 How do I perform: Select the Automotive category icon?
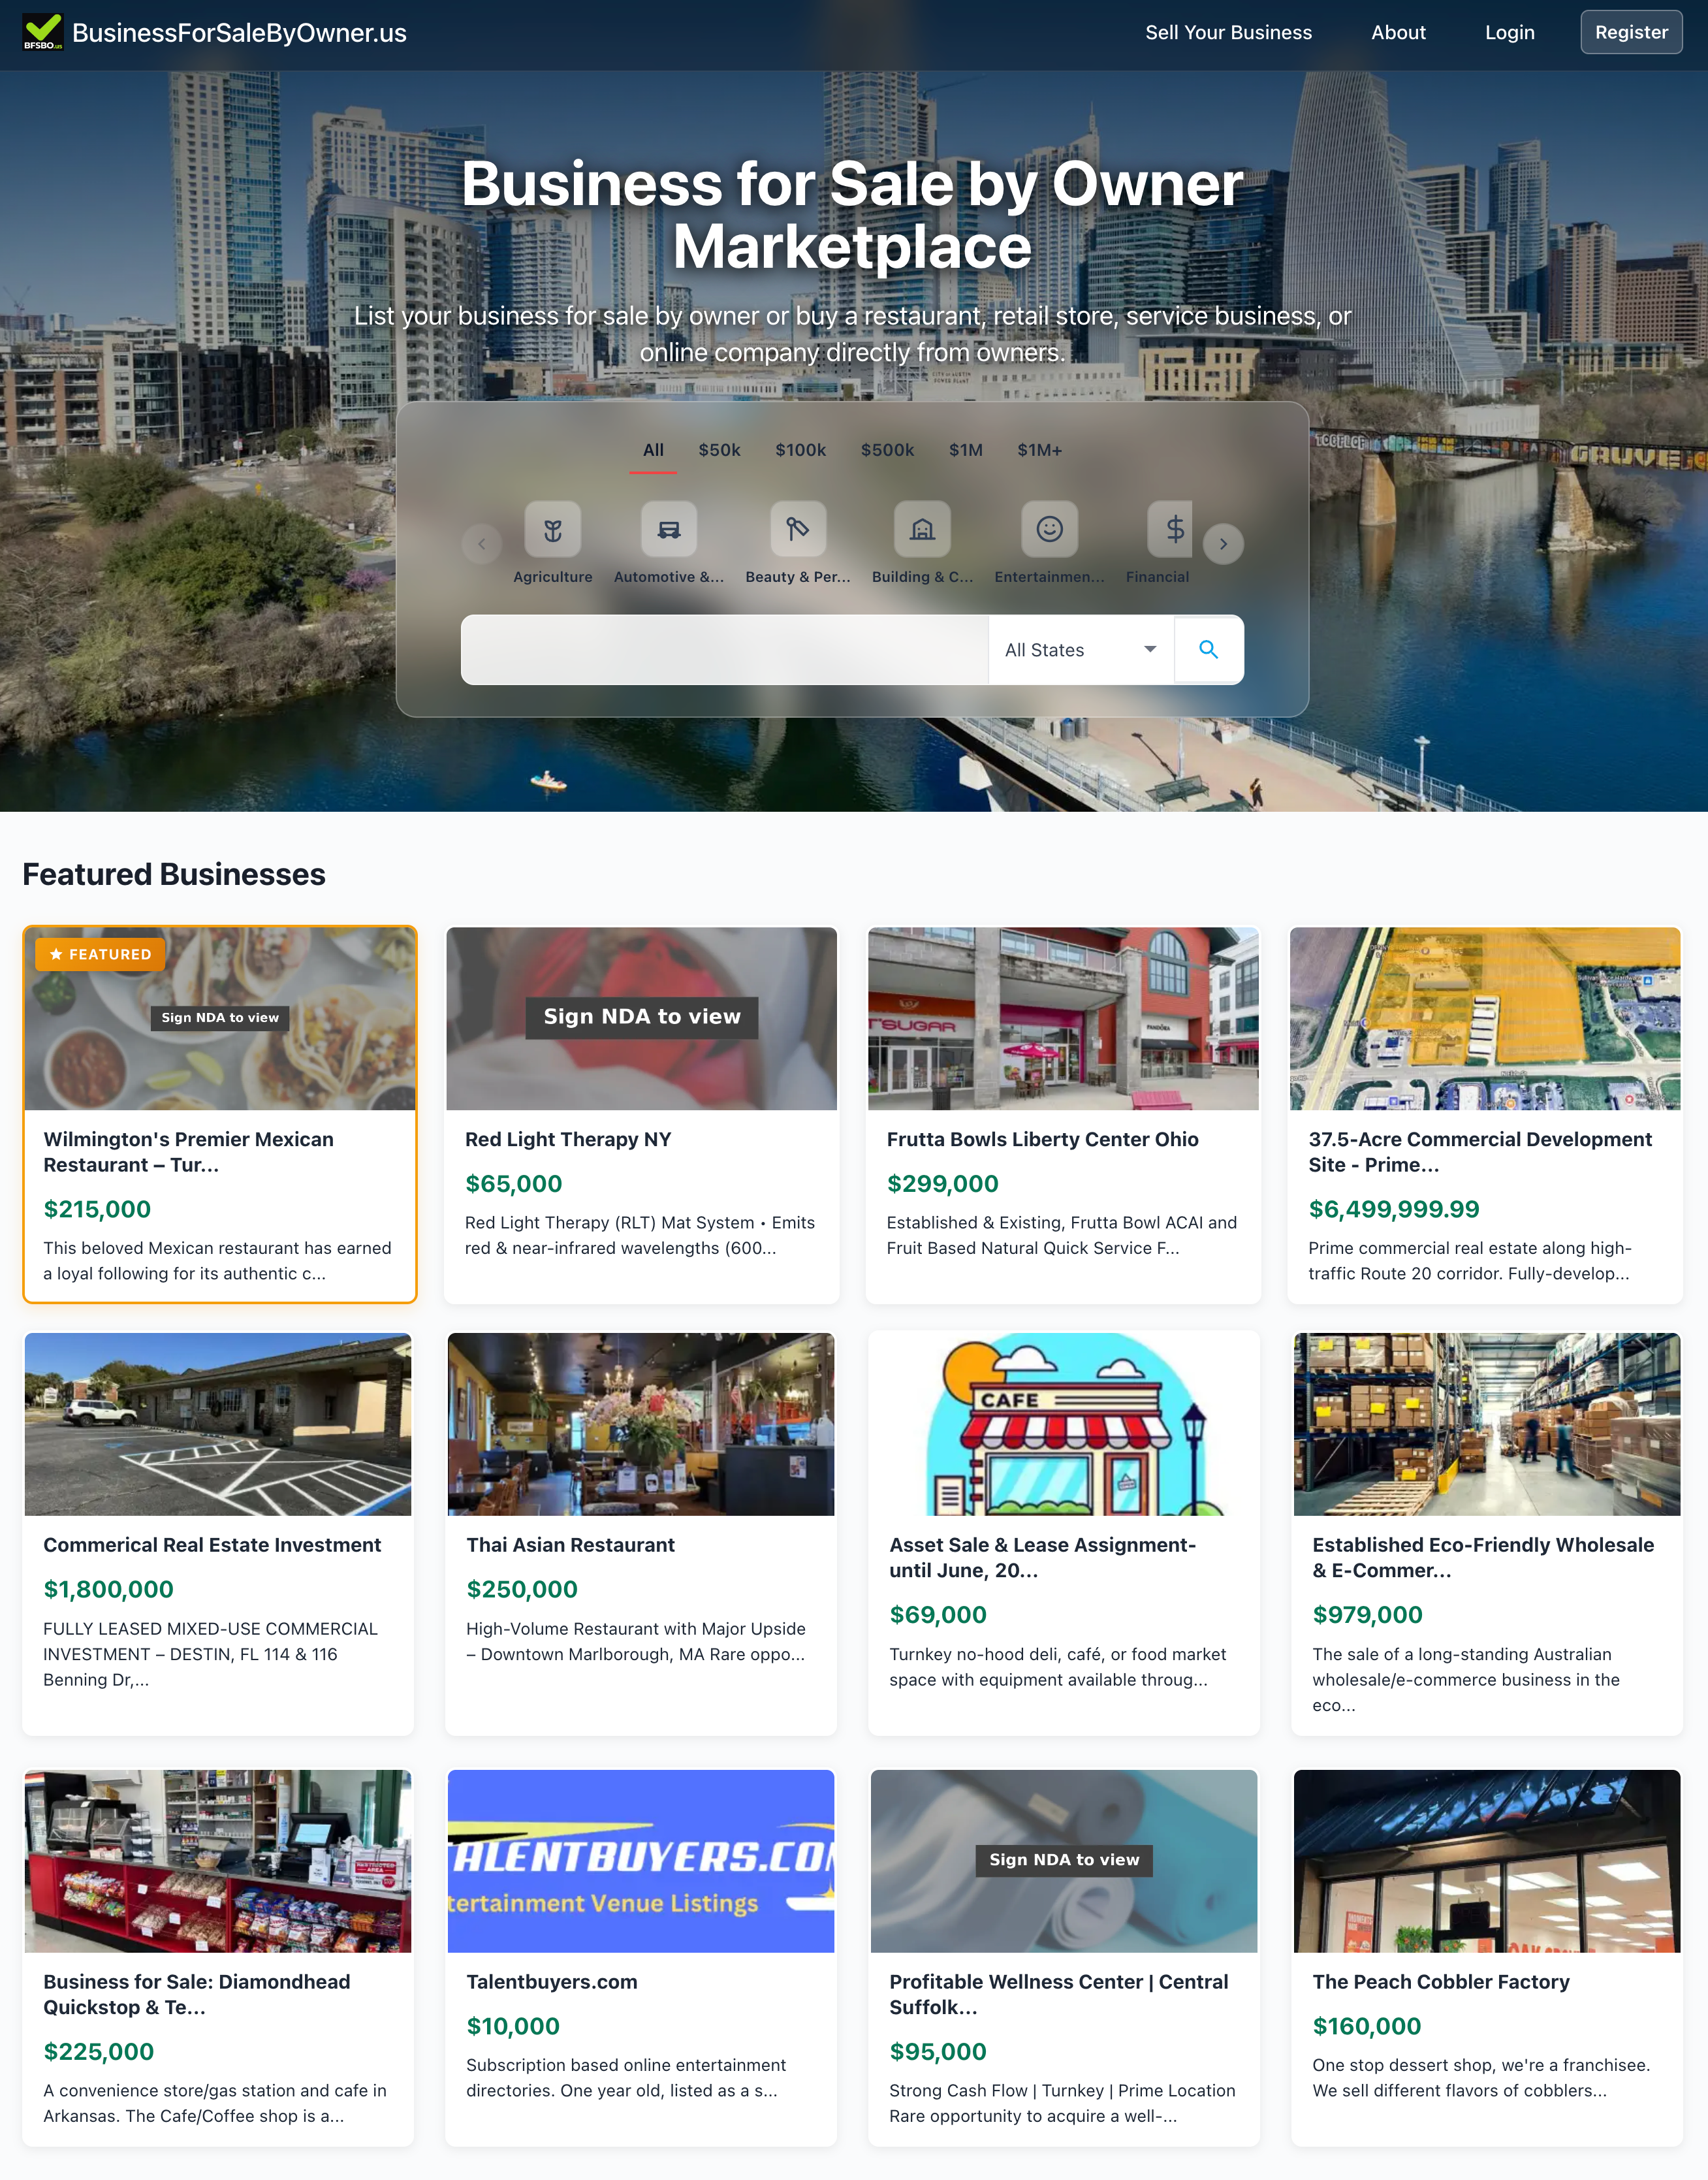click(x=669, y=529)
